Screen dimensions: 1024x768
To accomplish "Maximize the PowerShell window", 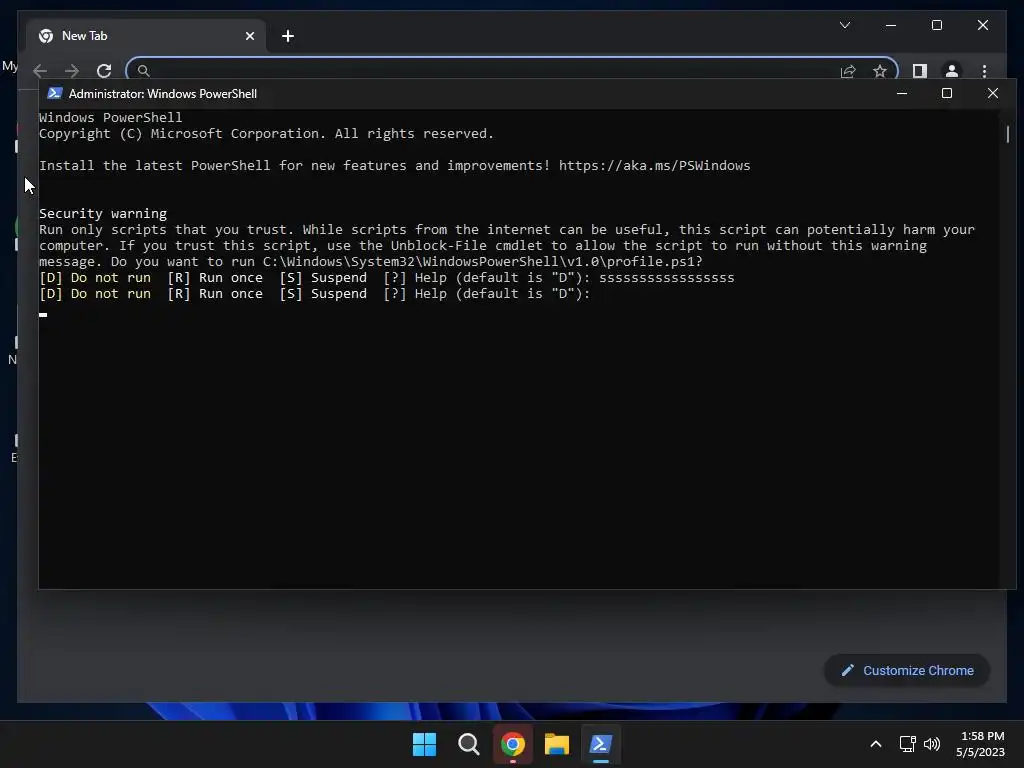I will [x=946, y=93].
